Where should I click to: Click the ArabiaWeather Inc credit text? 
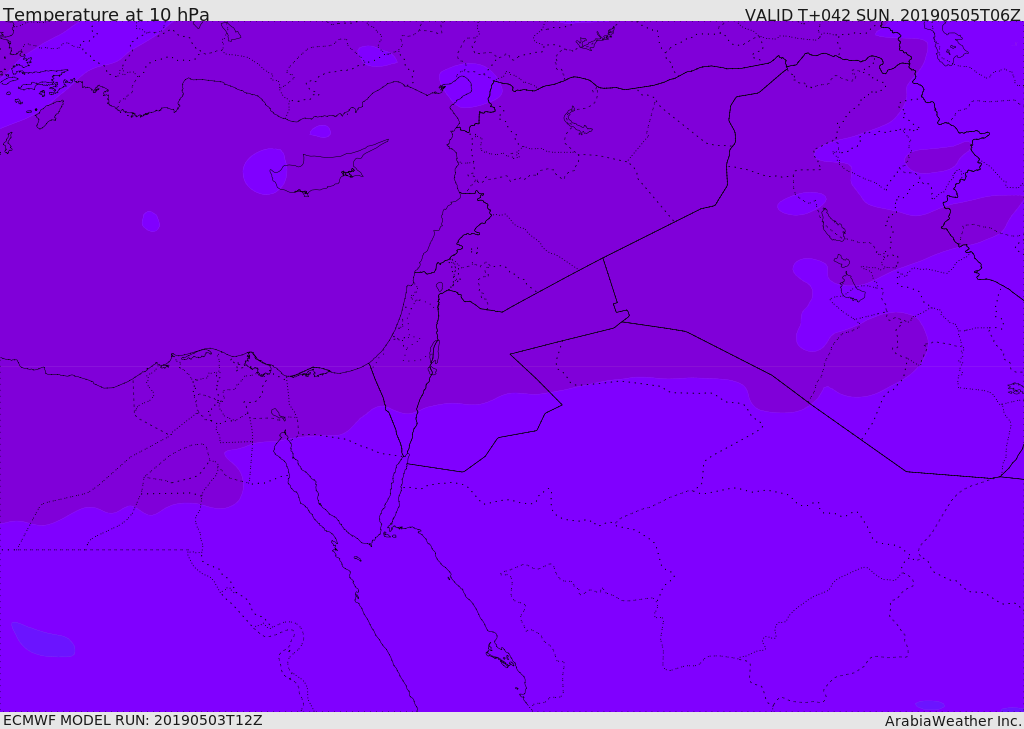coord(952,721)
